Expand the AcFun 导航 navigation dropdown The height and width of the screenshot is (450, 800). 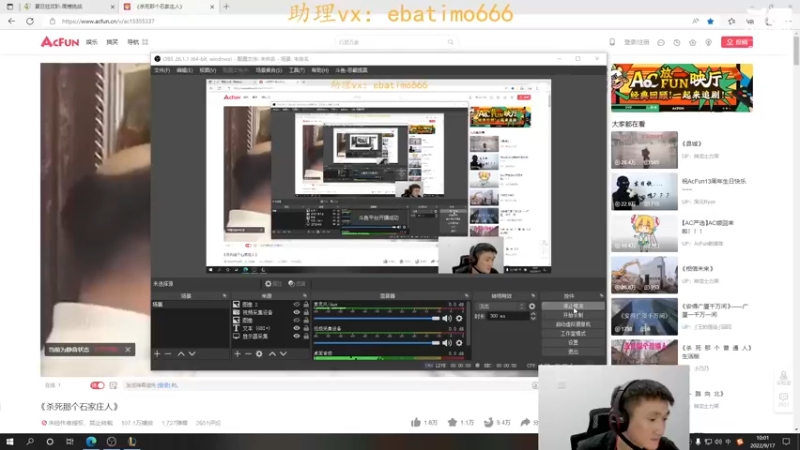137,42
